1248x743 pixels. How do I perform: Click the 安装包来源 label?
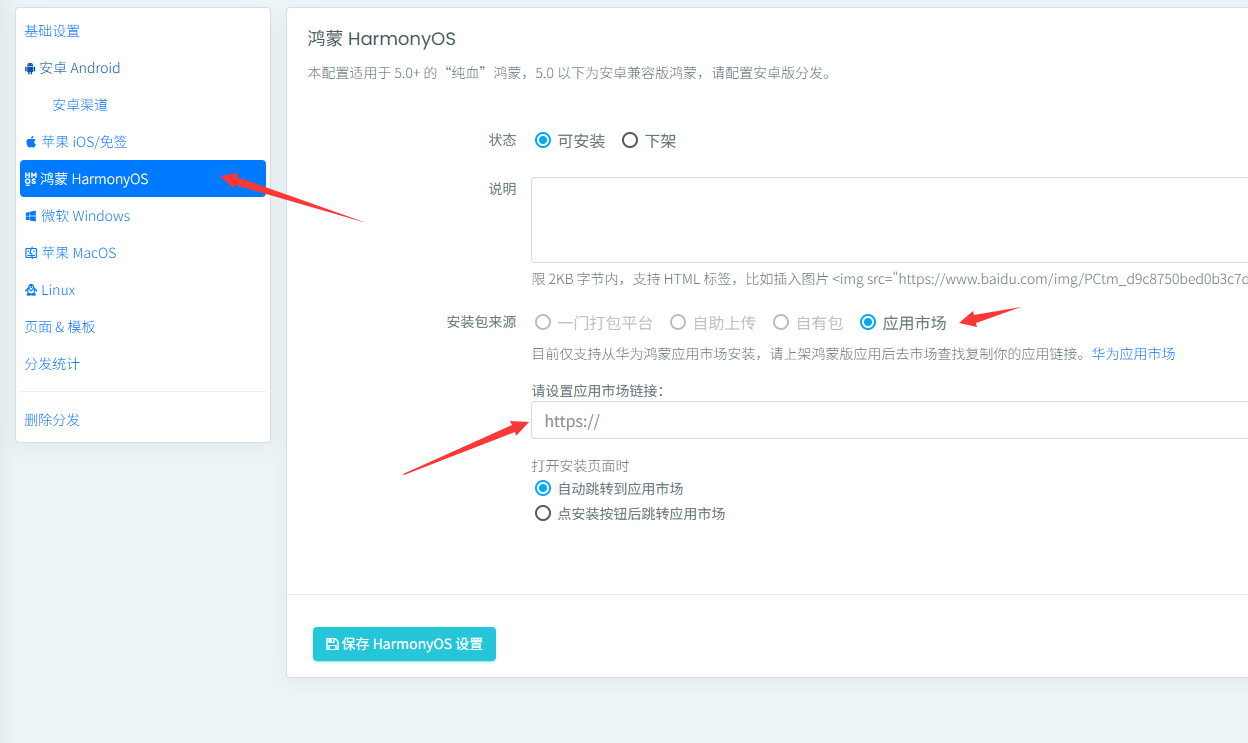[481, 322]
